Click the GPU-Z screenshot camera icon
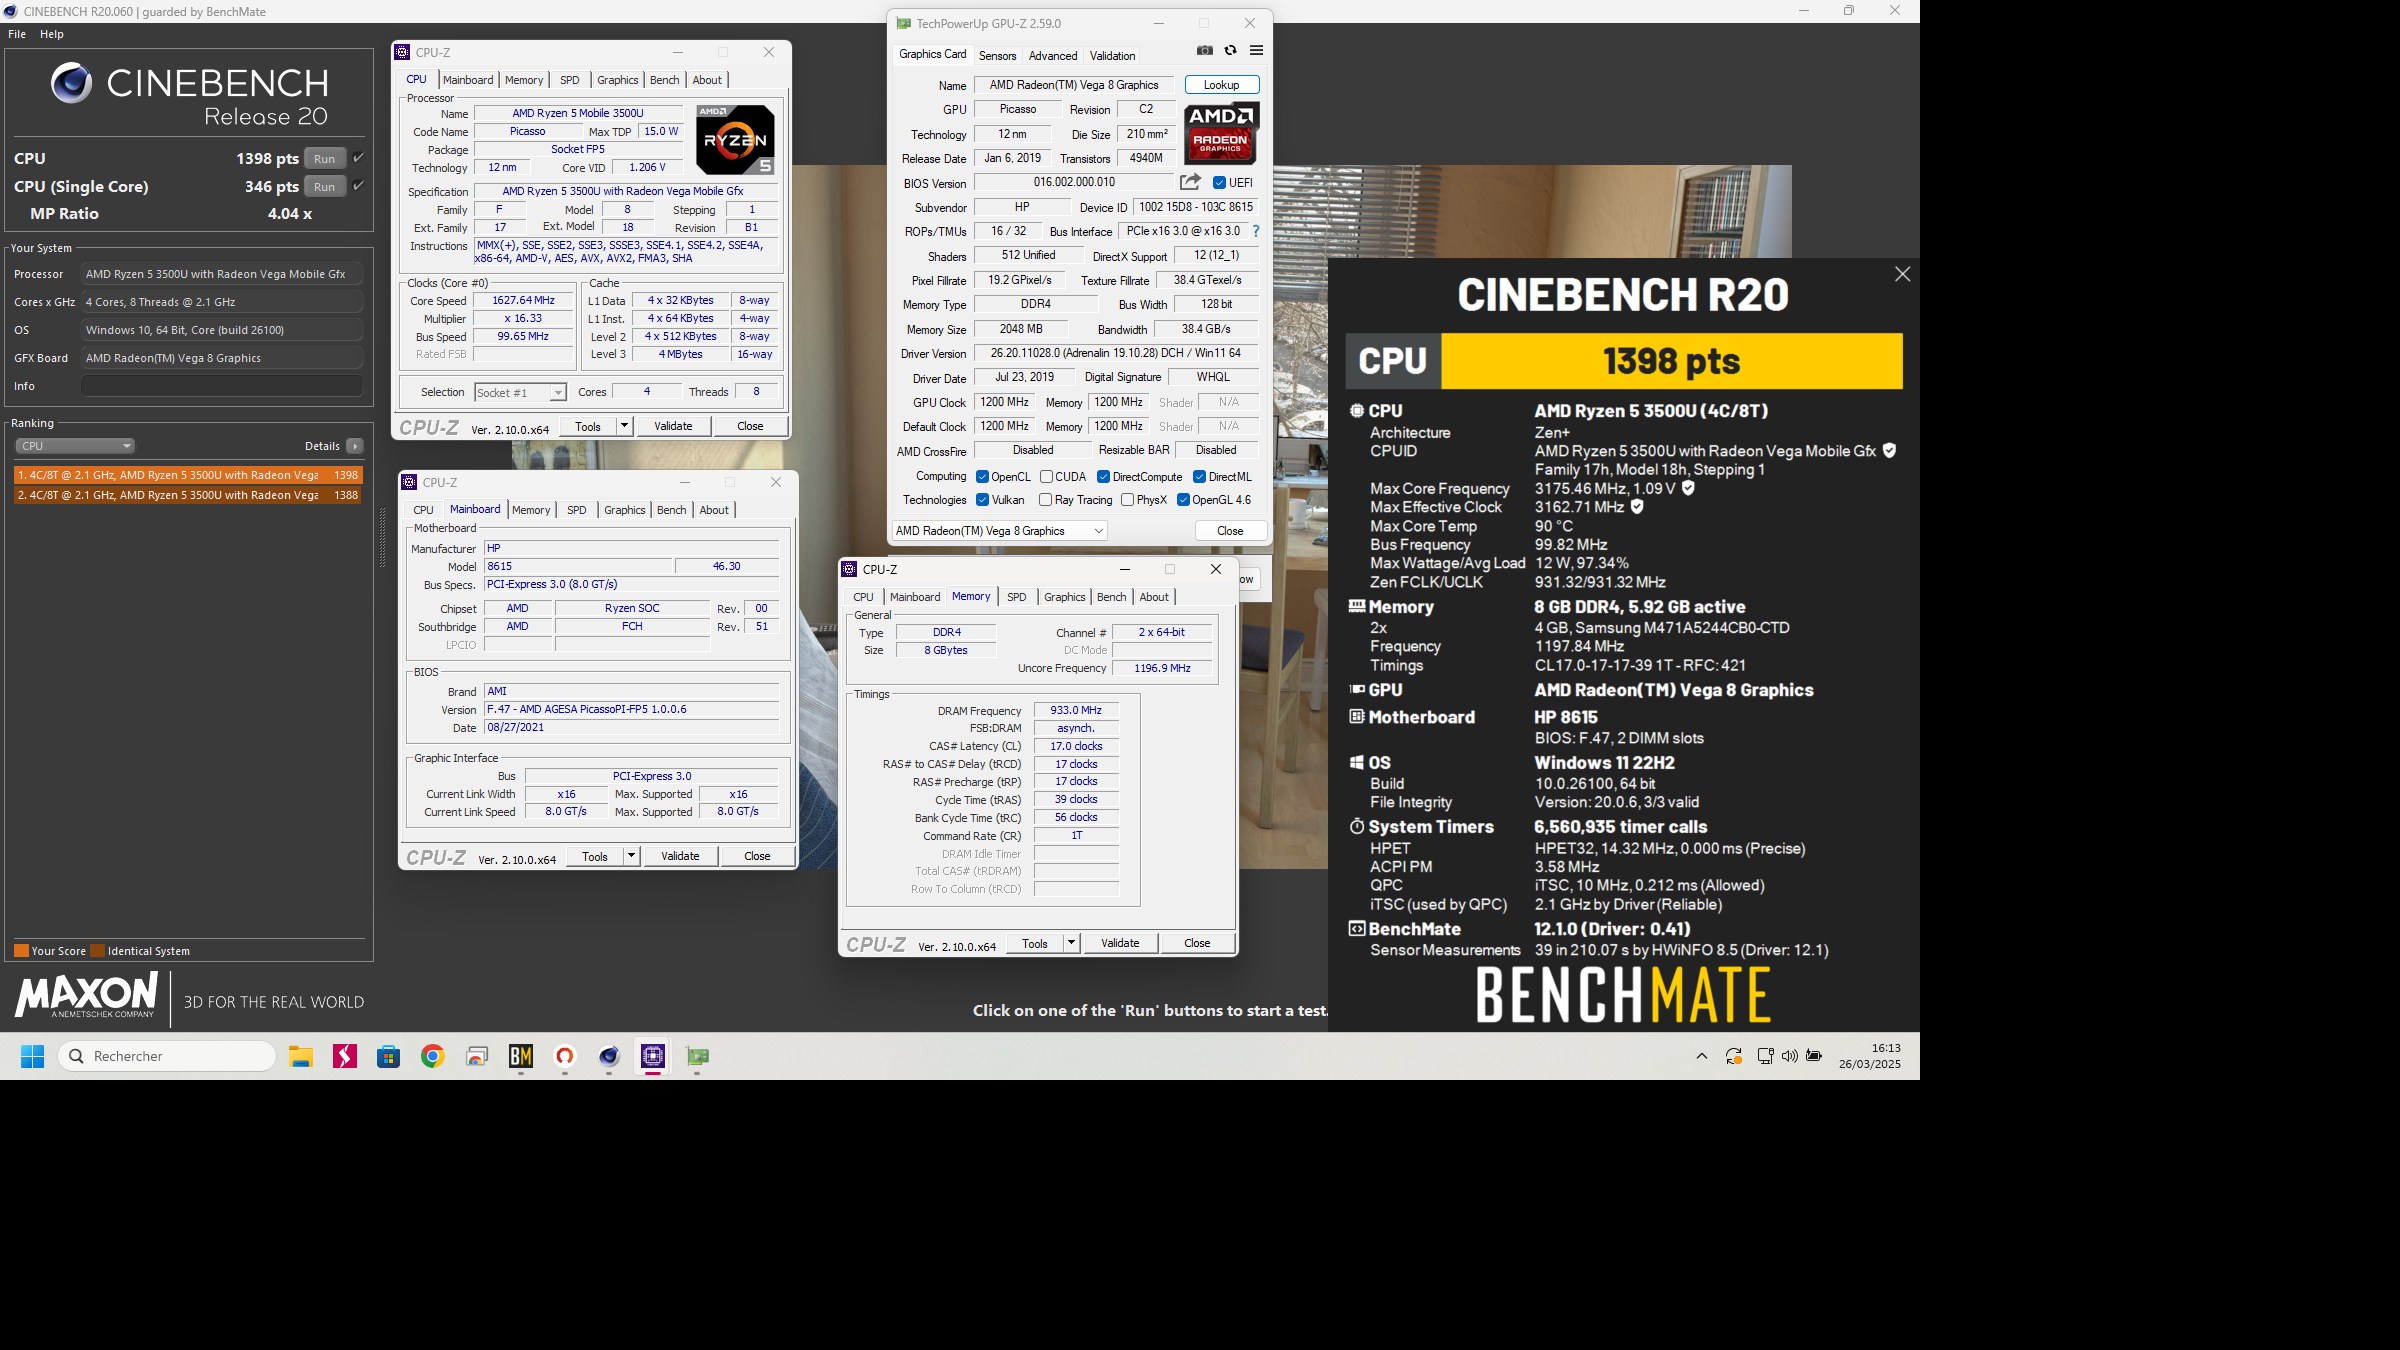Screen dimensions: 2400x1350 click(1204, 51)
